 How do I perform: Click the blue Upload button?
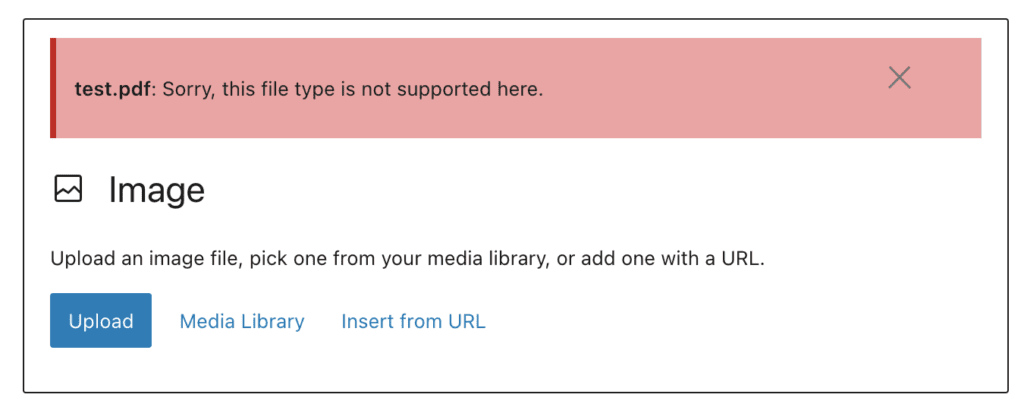pyautogui.click(x=101, y=320)
